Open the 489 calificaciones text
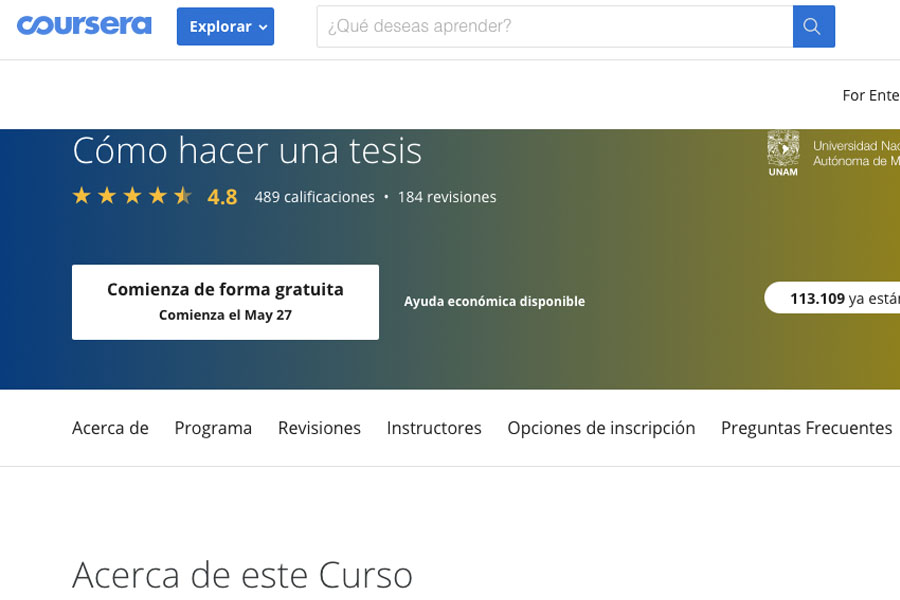The height and width of the screenshot is (600, 900). [314, 197]
